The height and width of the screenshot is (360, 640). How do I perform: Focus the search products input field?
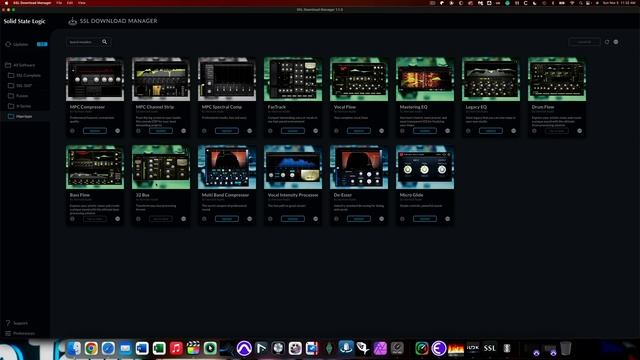83,42
